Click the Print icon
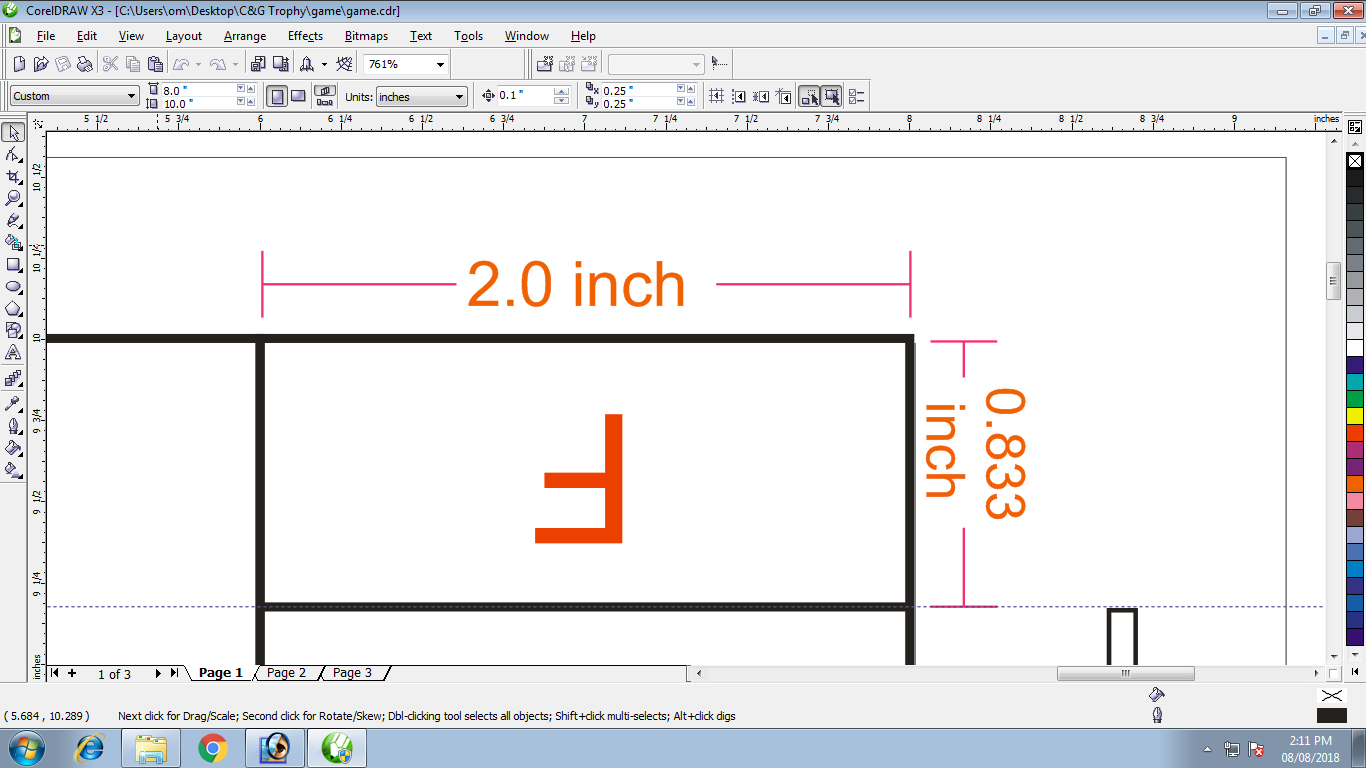The height and width of the screenshot is (768, 1366). point(85,64)
